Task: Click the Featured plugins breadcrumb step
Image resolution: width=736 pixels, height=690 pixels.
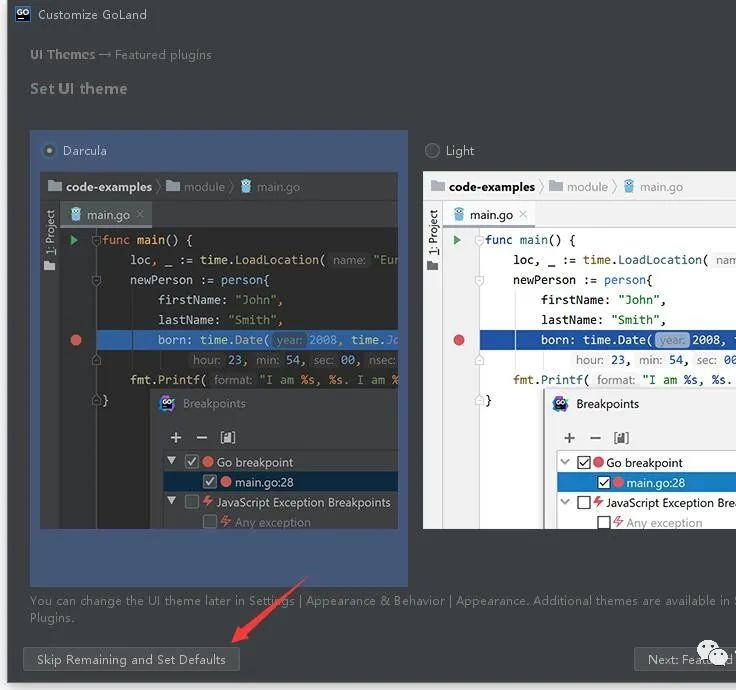Action: [163, 55]
